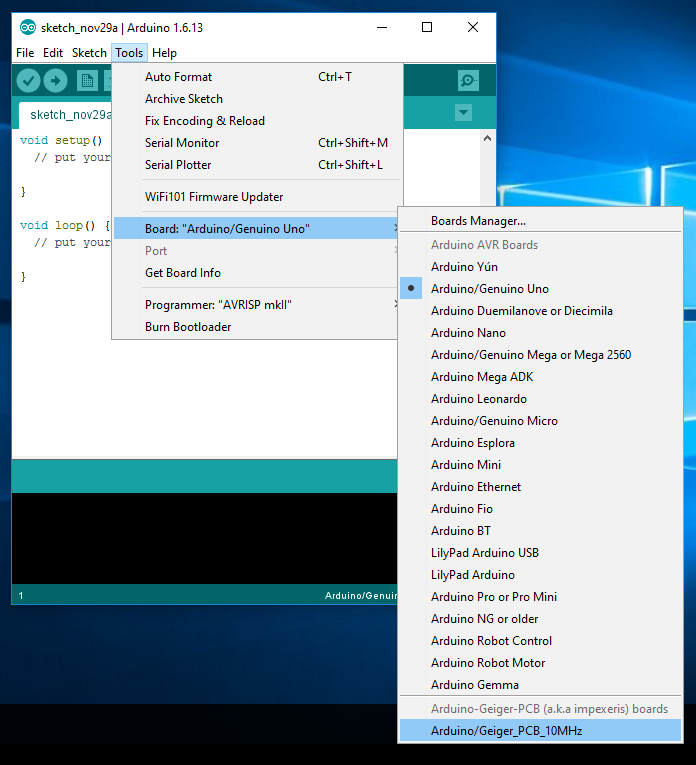Choose Arduino Gemma board
This screenshot has width=696, height=765.
[x=540, y=684]
